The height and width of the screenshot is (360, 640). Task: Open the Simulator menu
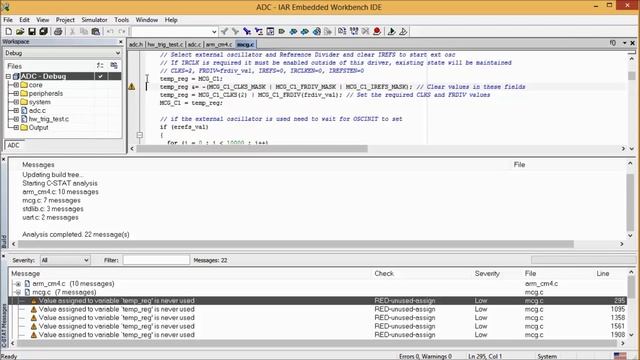pyautogui.click(x=94, y=20)
